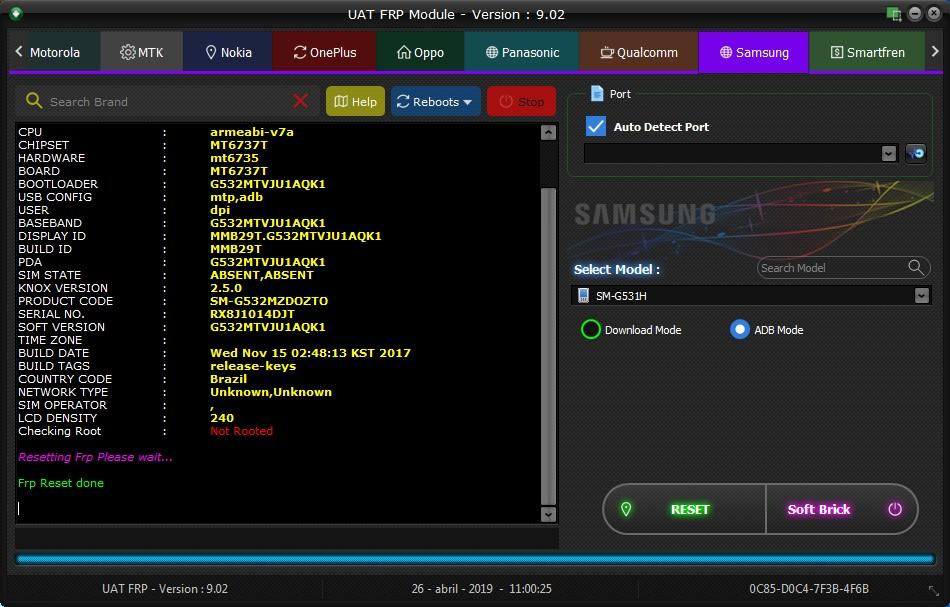Click the chipset value MT6737T
The image size is (950, 607).
[239, 145]
